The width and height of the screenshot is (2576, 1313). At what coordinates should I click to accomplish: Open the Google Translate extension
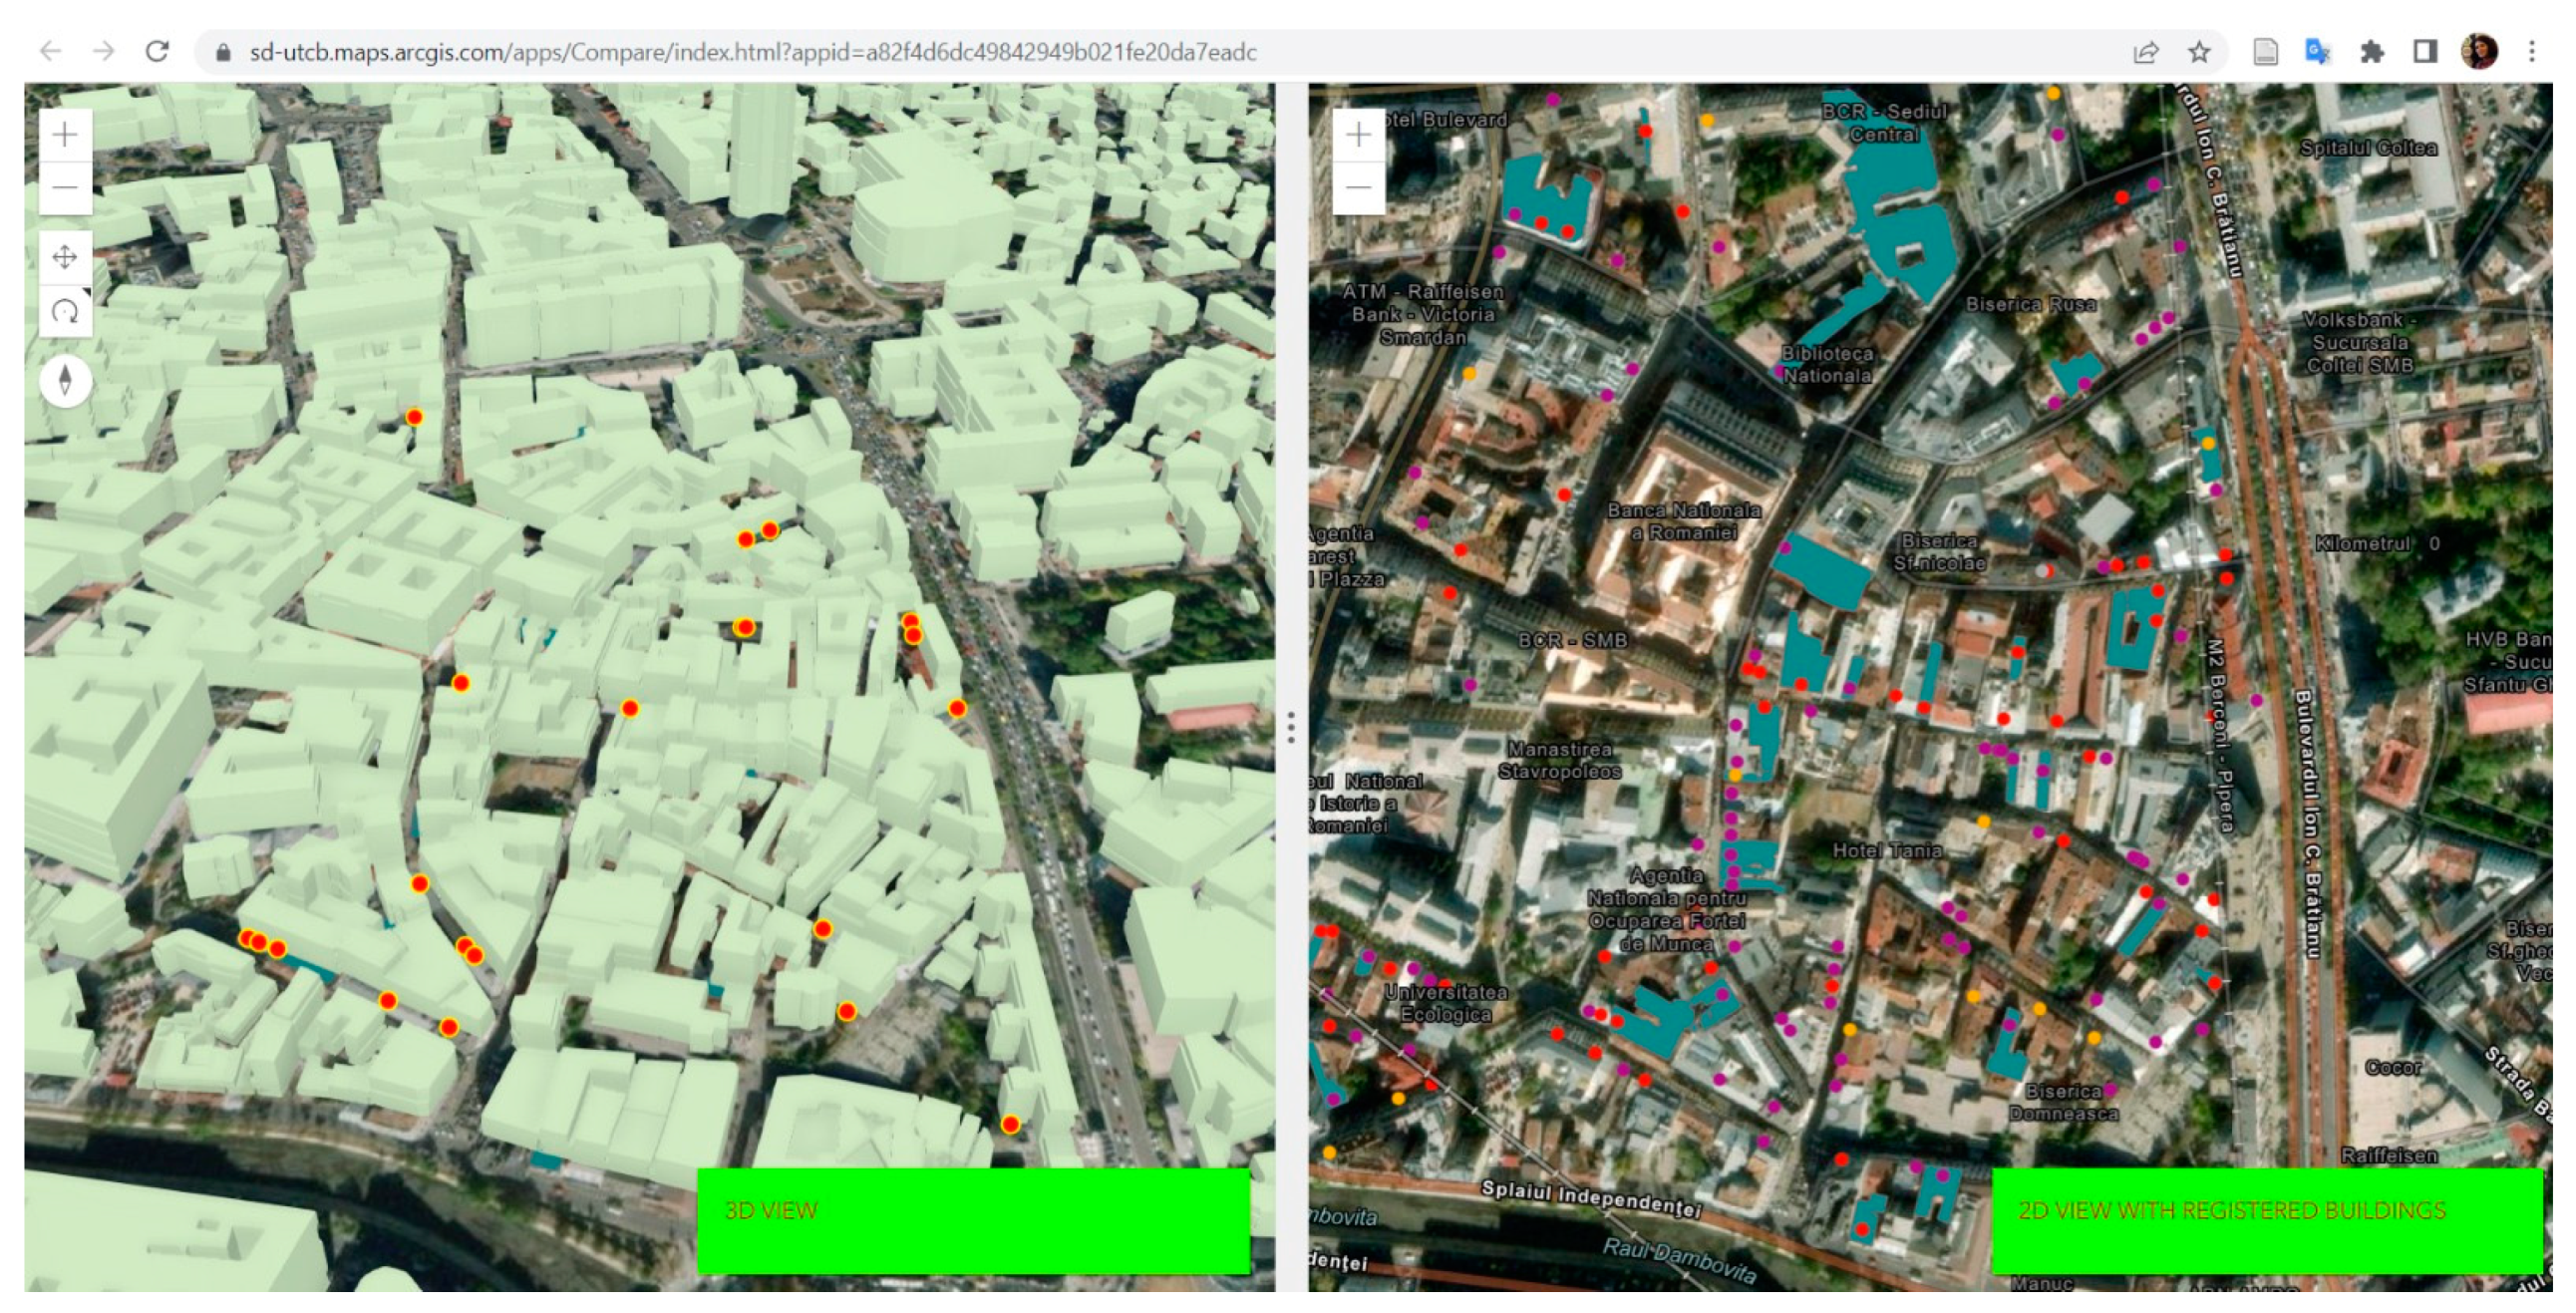[2317, 52]
